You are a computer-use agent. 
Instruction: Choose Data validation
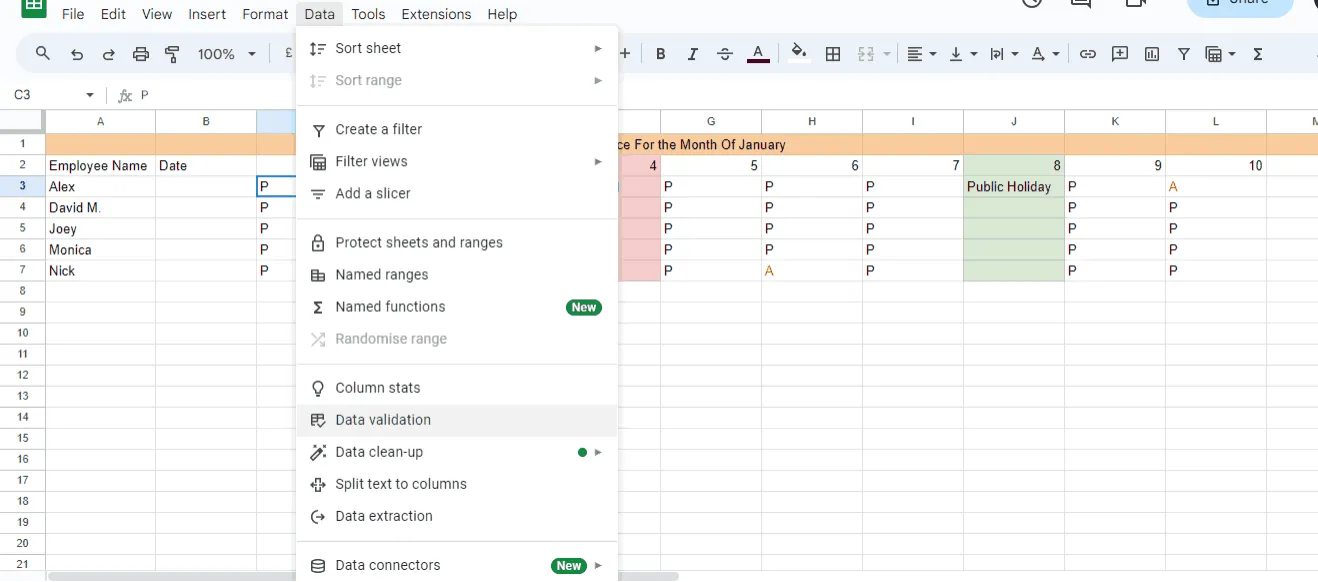tap(457, 420)
